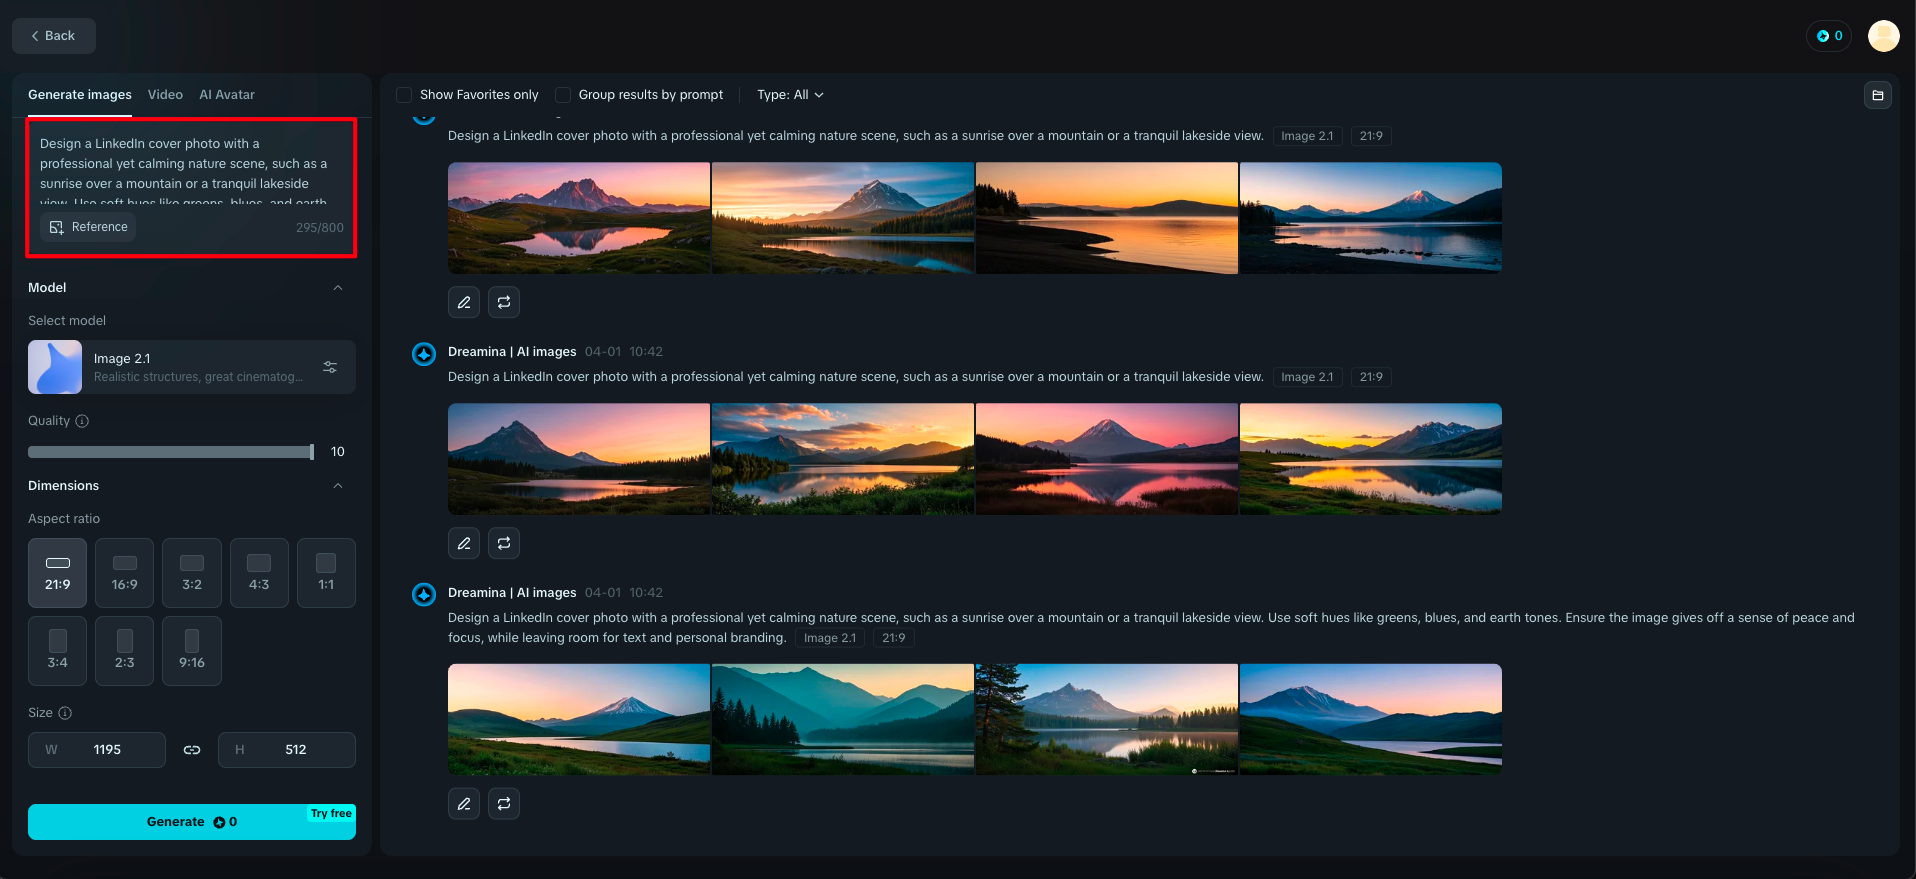
Task: Collapse the Dimensions section
Action: (338, 486)
